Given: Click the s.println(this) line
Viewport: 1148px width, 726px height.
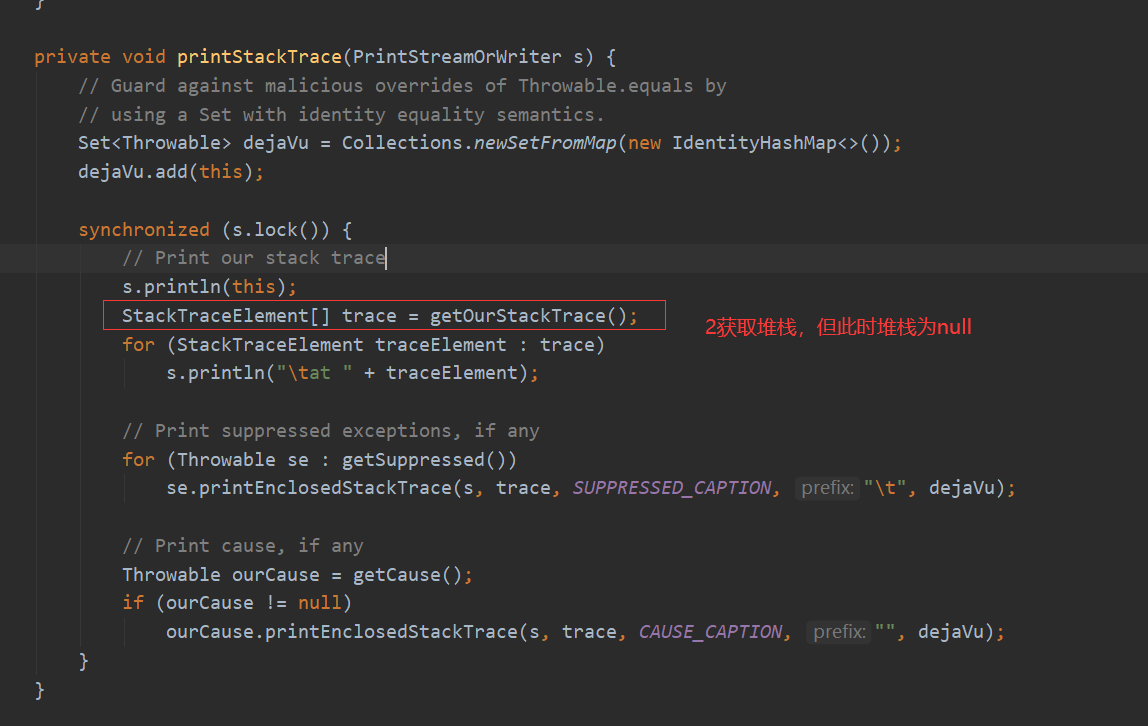Looking at the screenshot, I should coord(209,287).
